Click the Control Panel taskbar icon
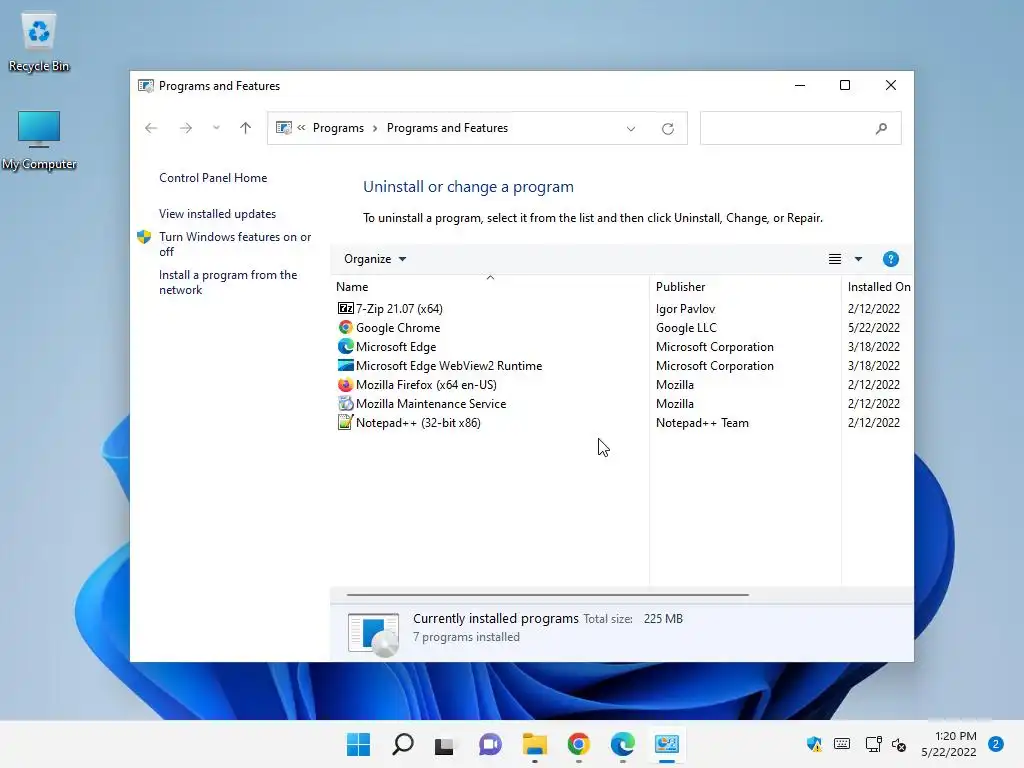1024x768 pixels. click(667, 744)
